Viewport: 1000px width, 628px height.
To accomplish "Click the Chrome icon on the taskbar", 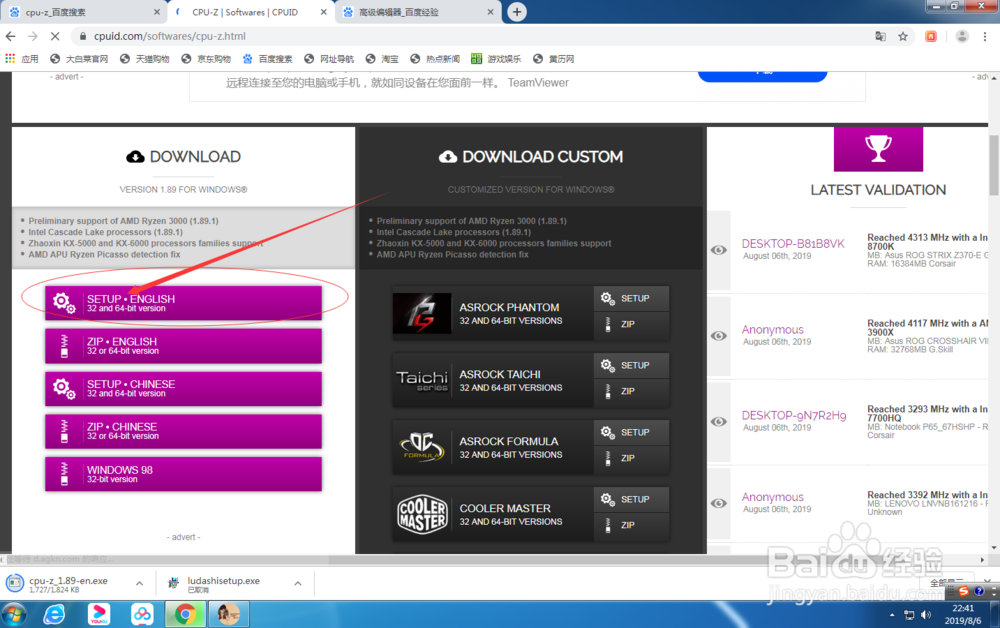I will click(185, 615).
